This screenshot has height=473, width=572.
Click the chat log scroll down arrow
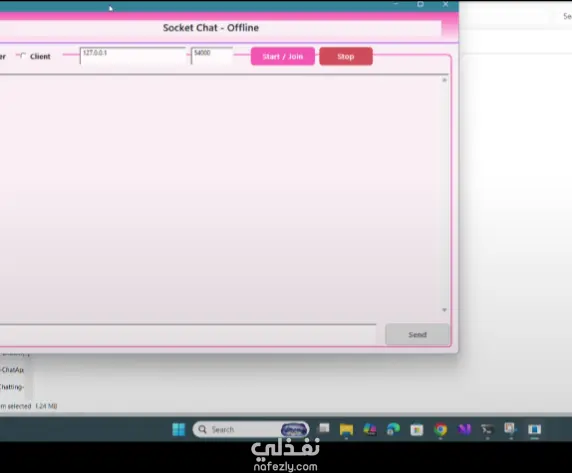(444, 310)
